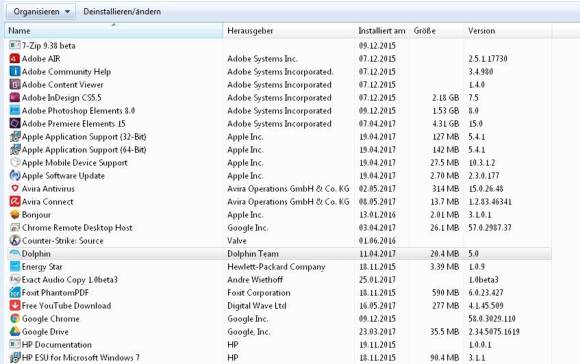Sort by the Name column header
The image size is (580, 364).
click(x=113, y=31)
